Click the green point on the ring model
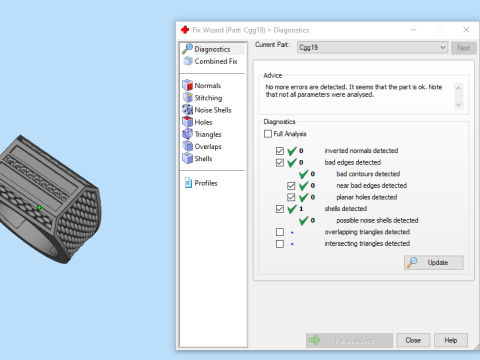Image resolution: width=480 pixels, height=360 pixels. 39,208
